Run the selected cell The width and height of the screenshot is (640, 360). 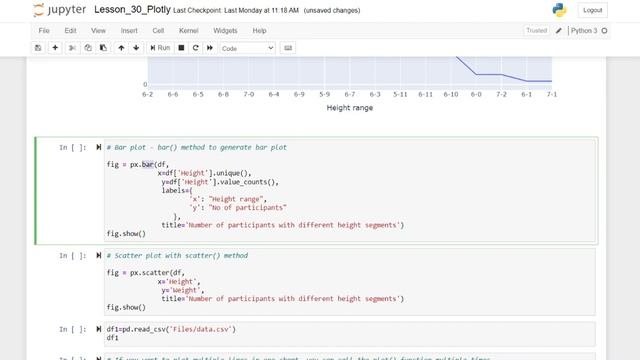click(x=160, y=48)
